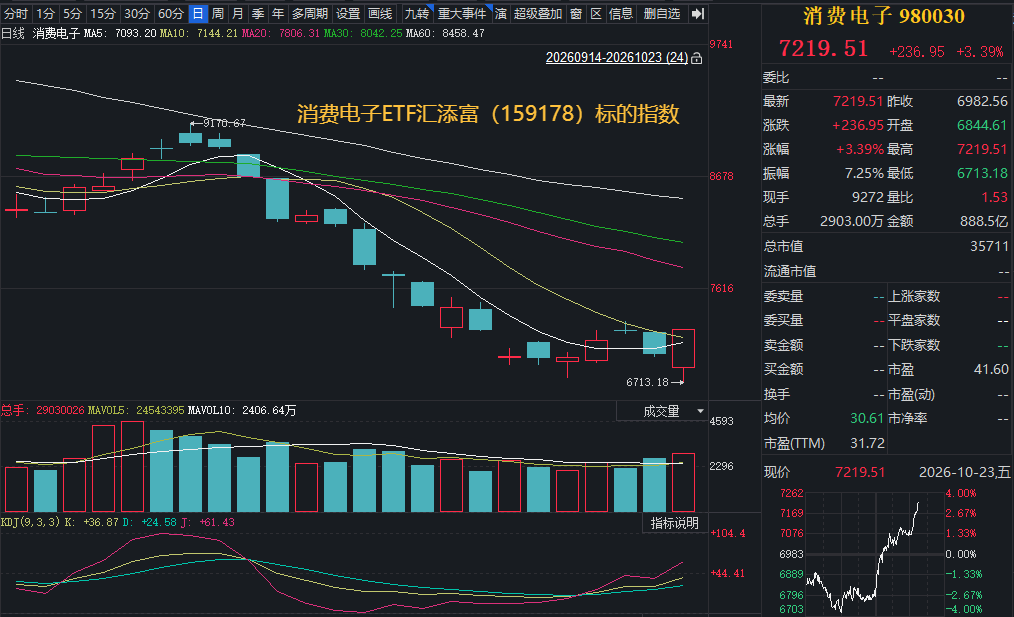Toggle the 重大事件 major events overlay
Image resolution: width=1014 pixels, height=617 pixels.
tap(462, 14)
